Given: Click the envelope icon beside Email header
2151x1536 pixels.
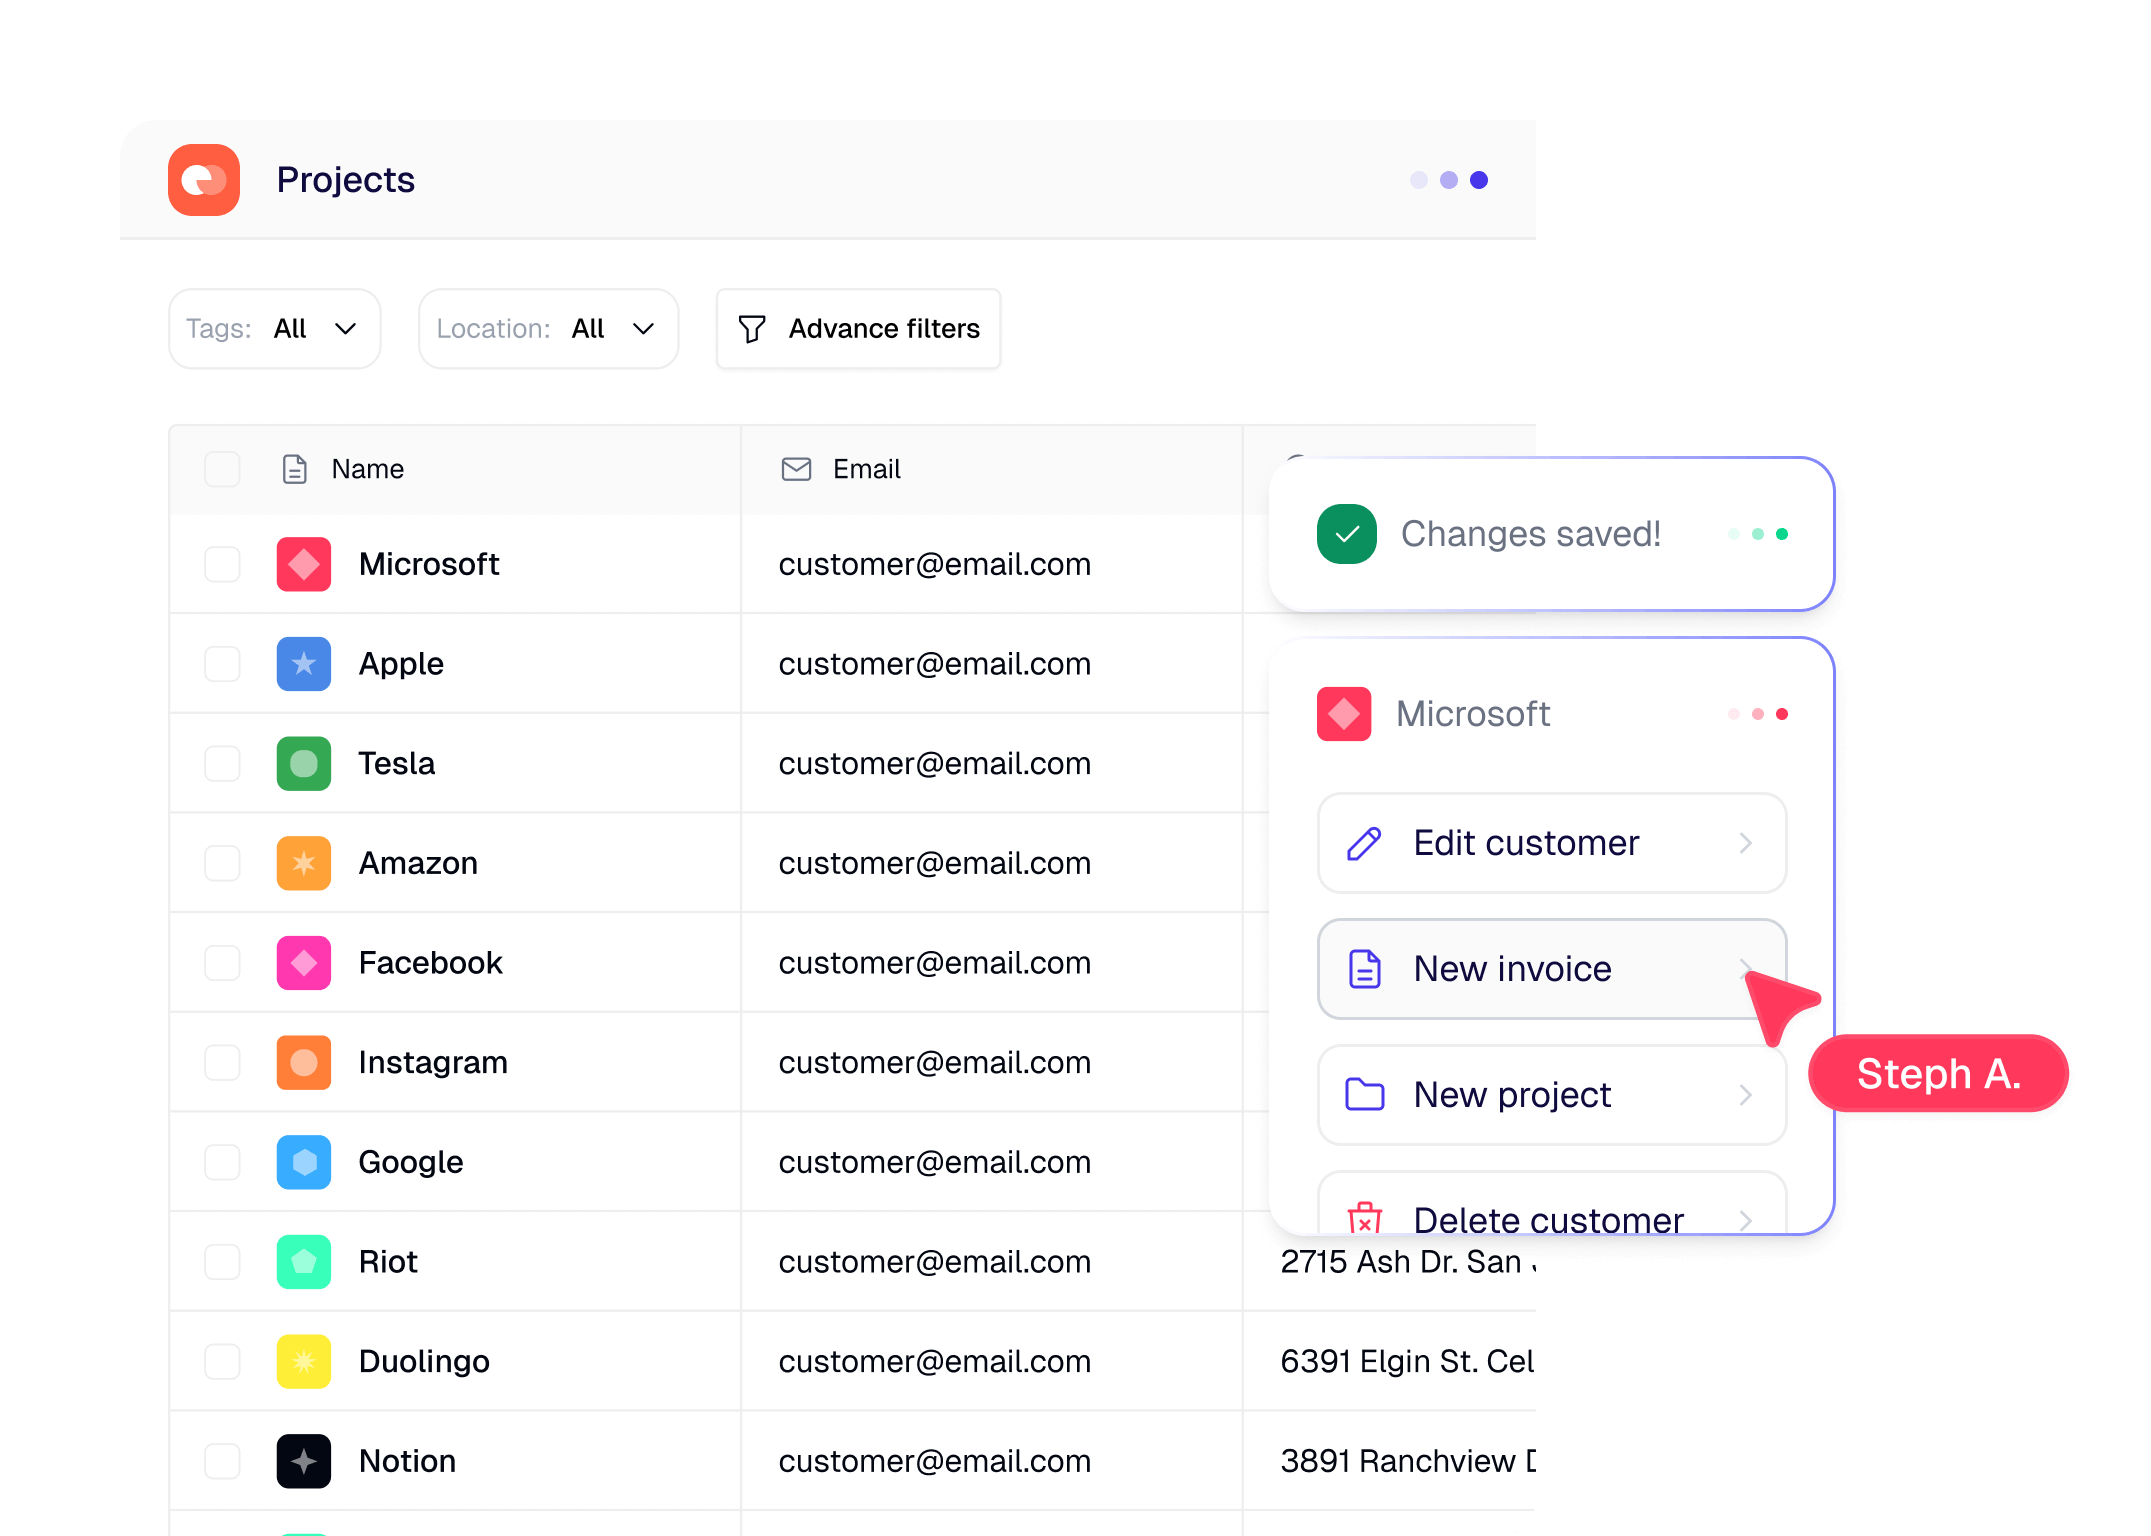Looking at the screenshot, I should (796, 469).
